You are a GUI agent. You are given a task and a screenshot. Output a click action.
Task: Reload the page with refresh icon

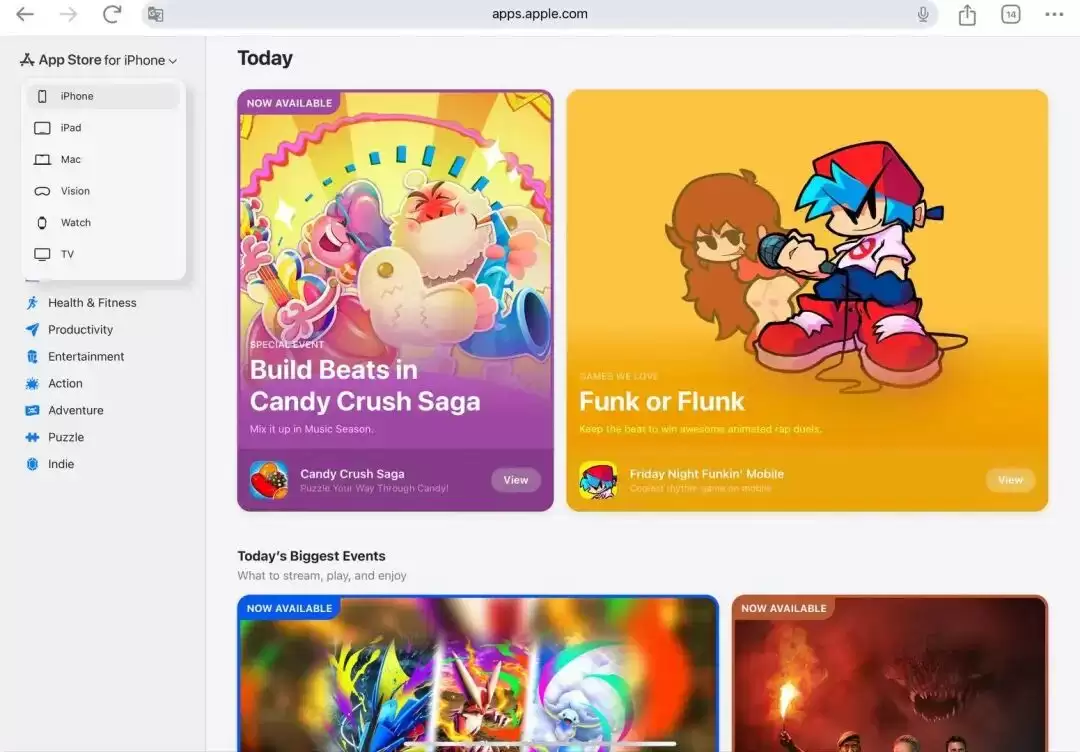point(112,14)
